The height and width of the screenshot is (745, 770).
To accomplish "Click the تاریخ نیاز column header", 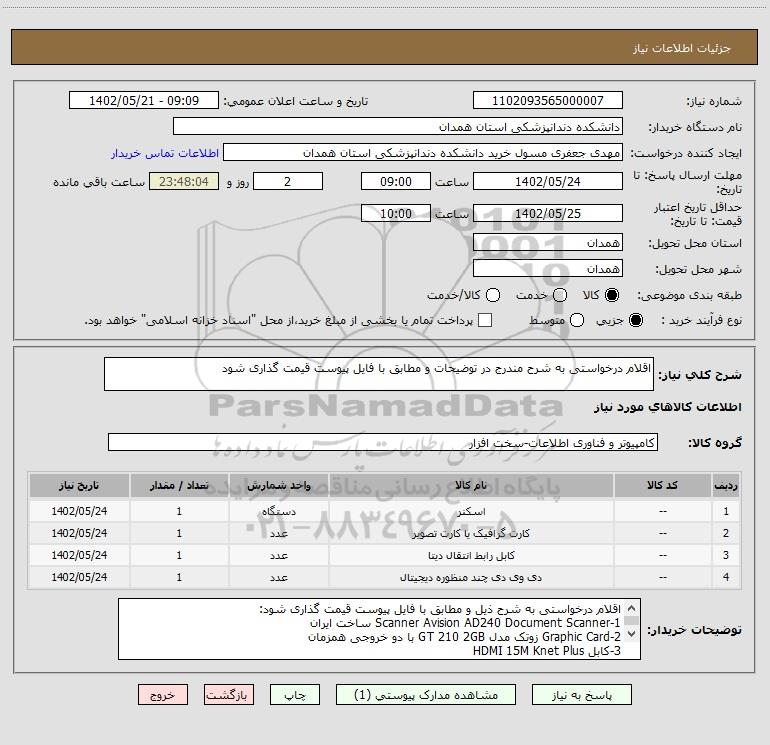I will (x=79, y=485).
